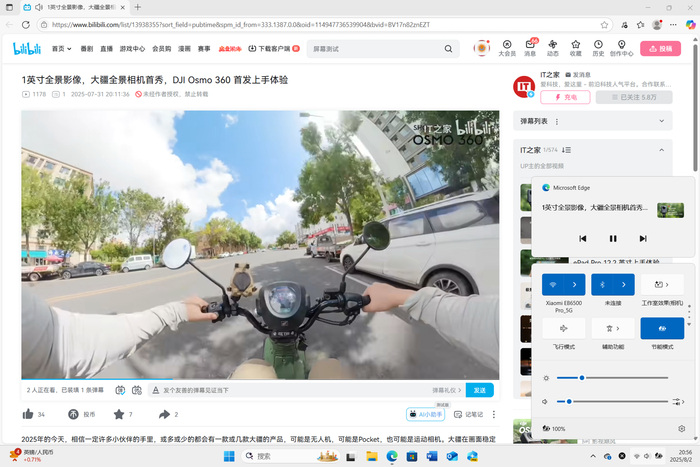Favorite the video with the star icon

coord(119,414)
